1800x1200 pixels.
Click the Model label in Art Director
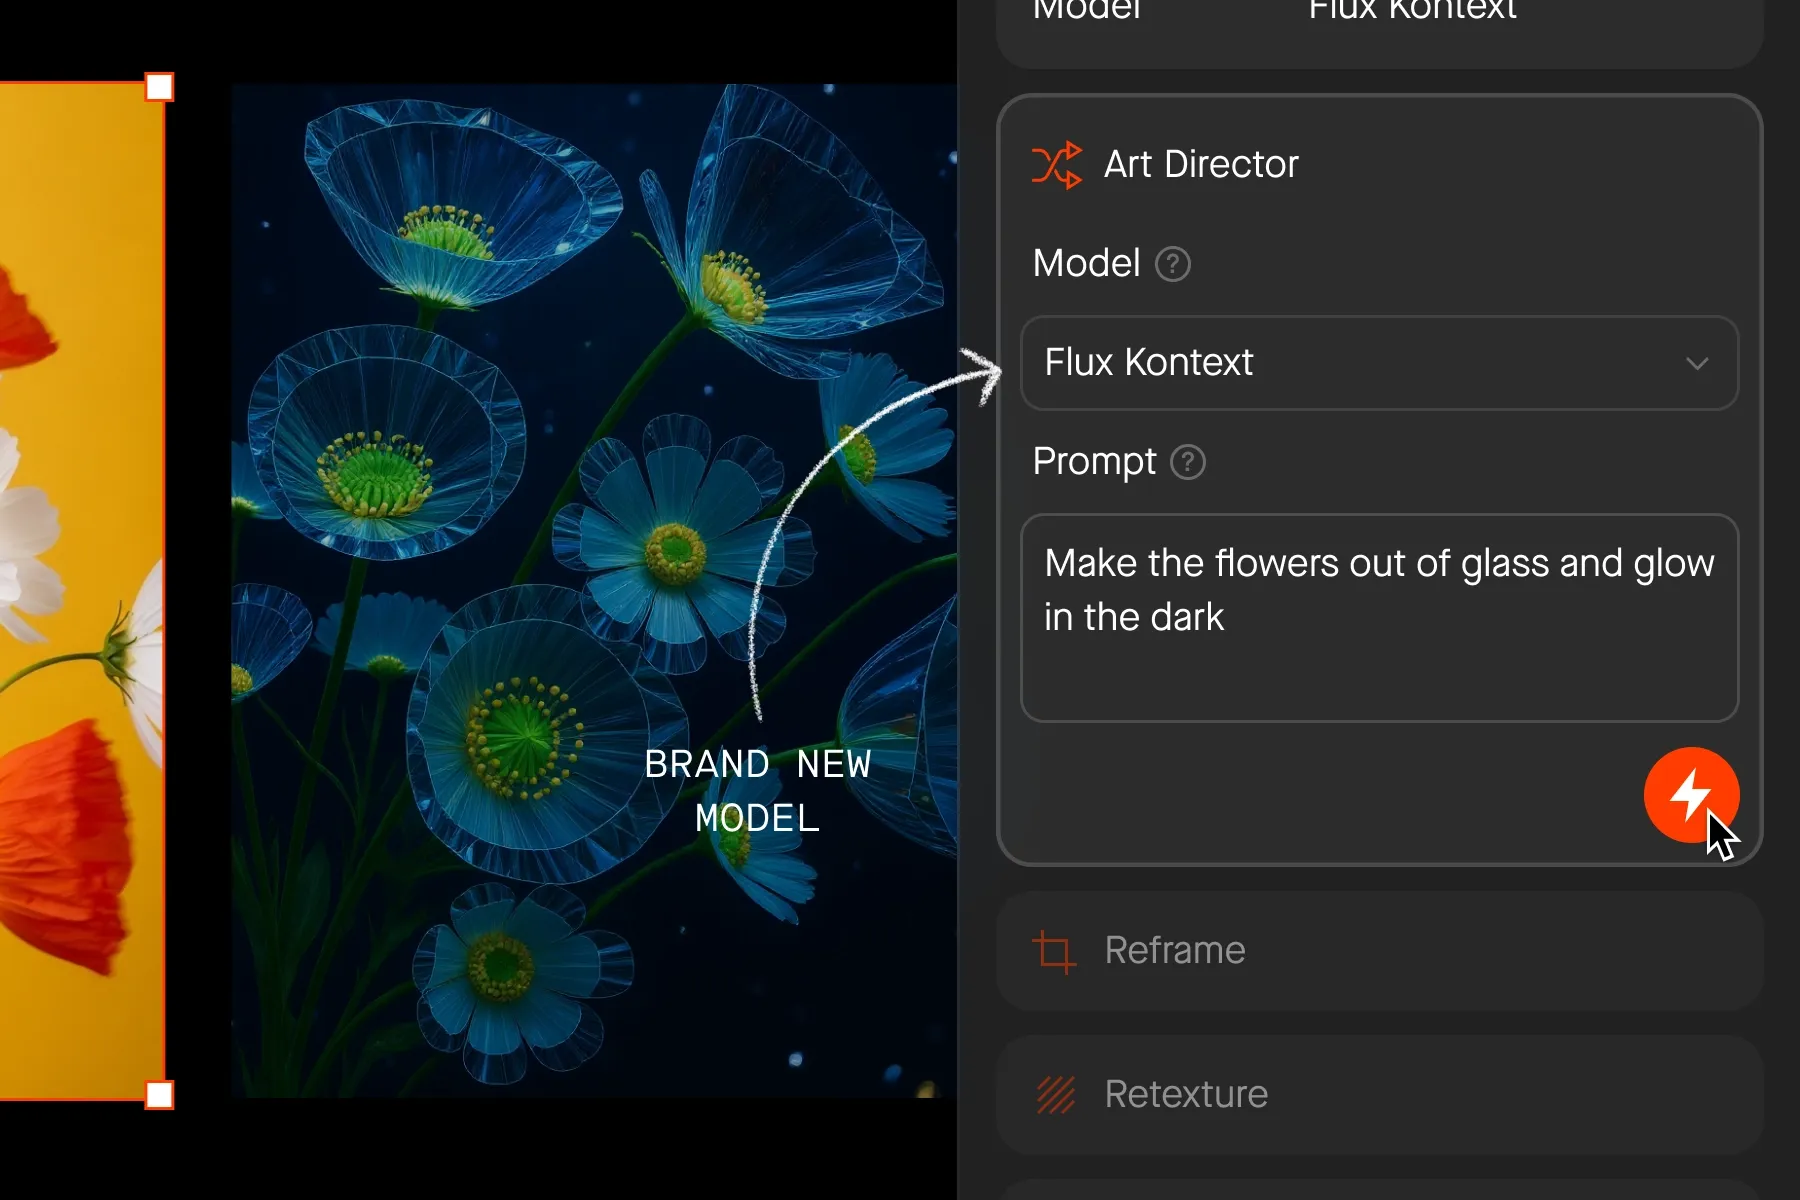point(1086,264)
